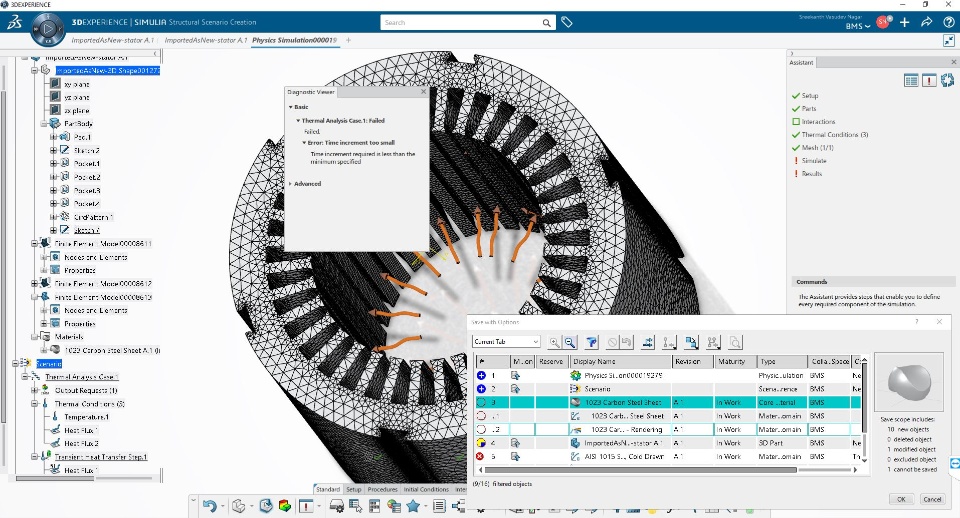Click the diagnostics window icon with exclamation mark
960x518 pixels.
tap(306, 506)
